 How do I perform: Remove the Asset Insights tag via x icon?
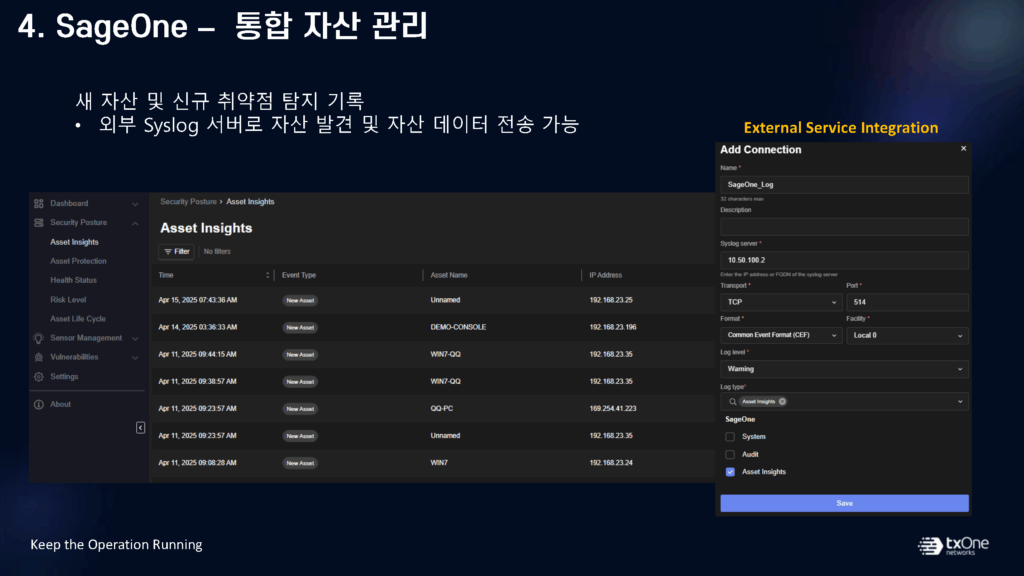click(782, 401)
